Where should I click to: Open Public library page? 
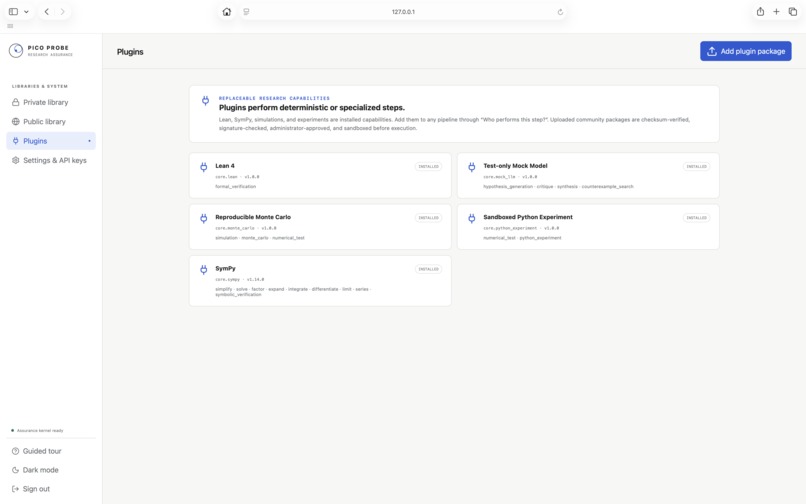[51, 122]
